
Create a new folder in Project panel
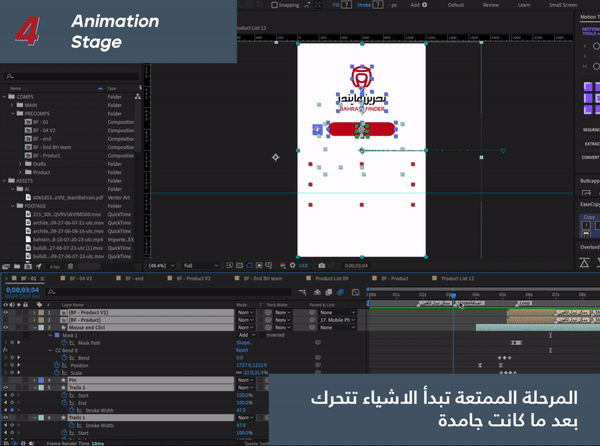(x=17, y=266)
